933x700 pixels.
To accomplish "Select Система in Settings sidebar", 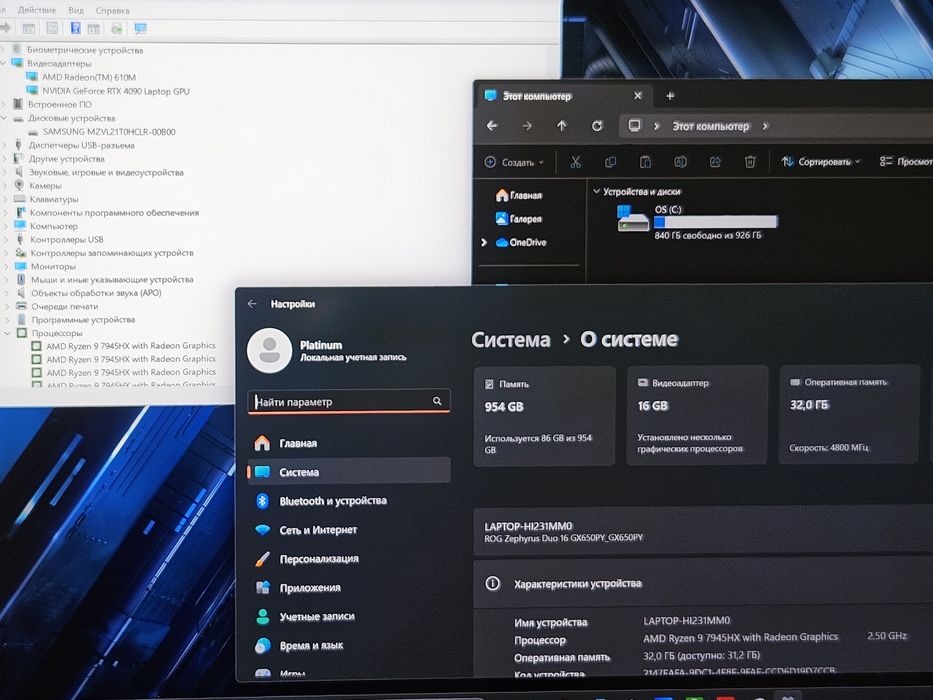I will (349, 472).
